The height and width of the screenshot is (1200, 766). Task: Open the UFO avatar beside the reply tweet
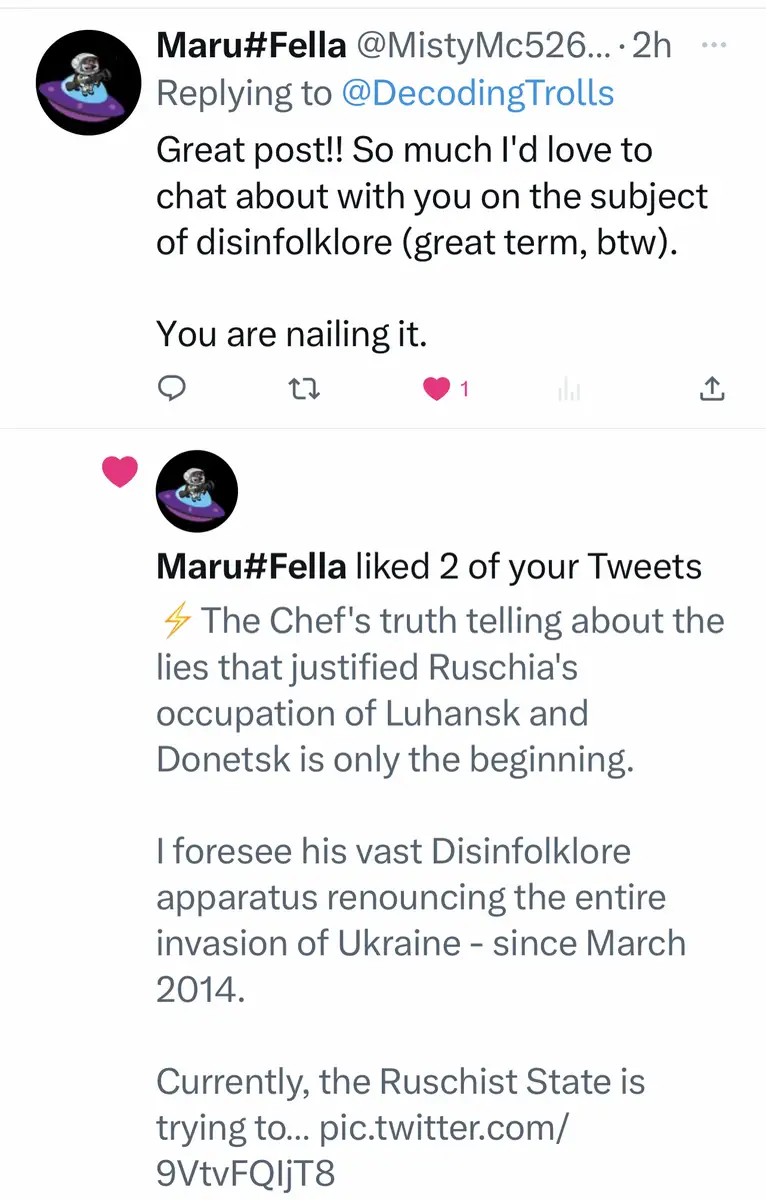[87, 82]
